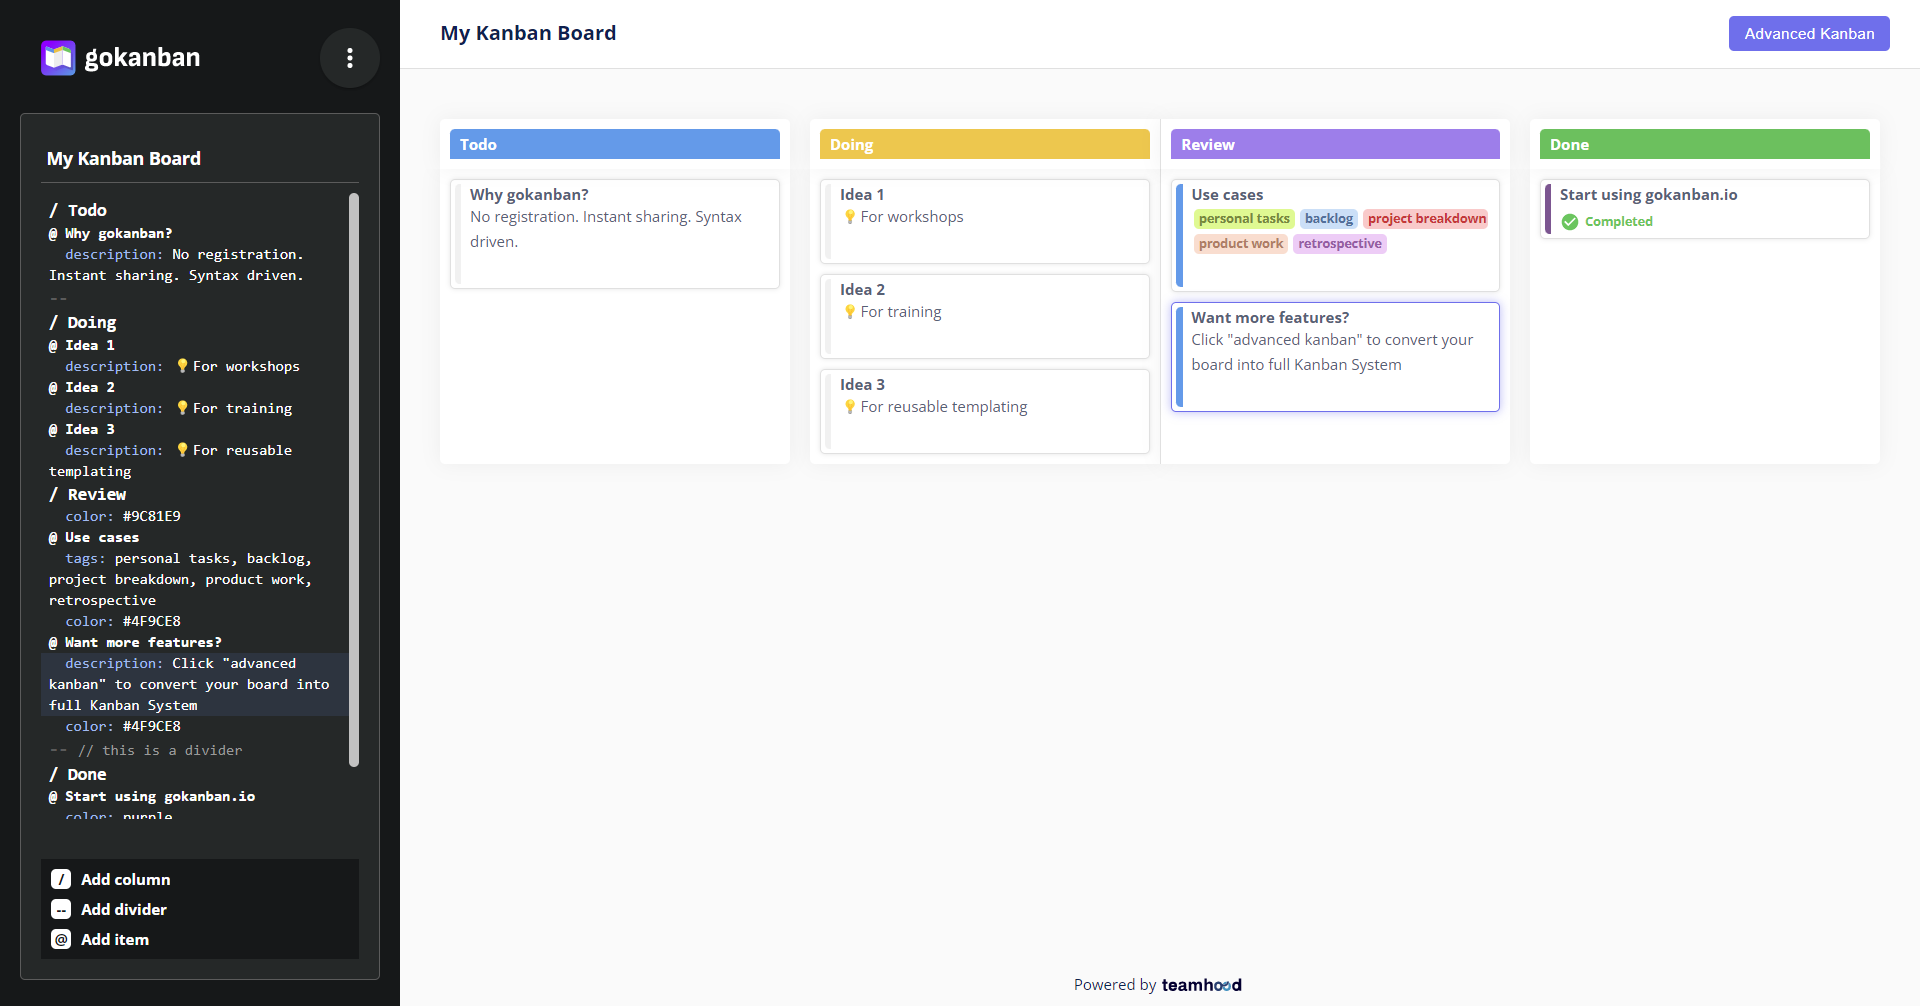
Task: Click the purple Review column header
Action: (1335, 144)
